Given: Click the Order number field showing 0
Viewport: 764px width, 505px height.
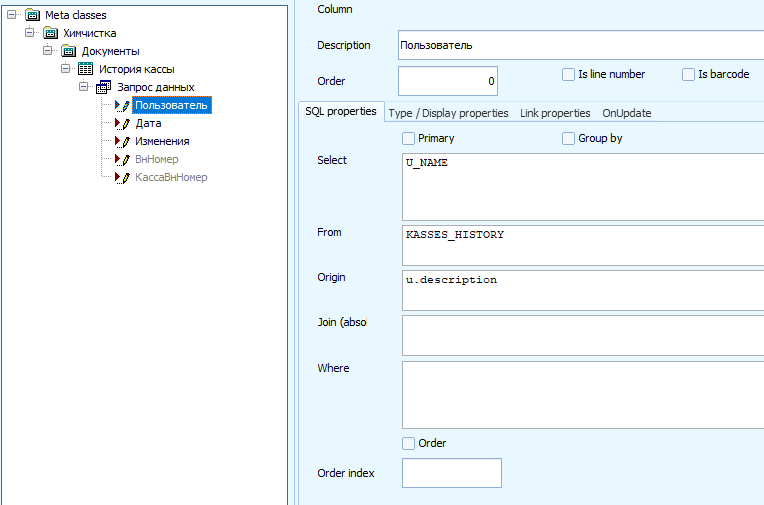Looking at the screenshot, I should [x=448, y=81].
